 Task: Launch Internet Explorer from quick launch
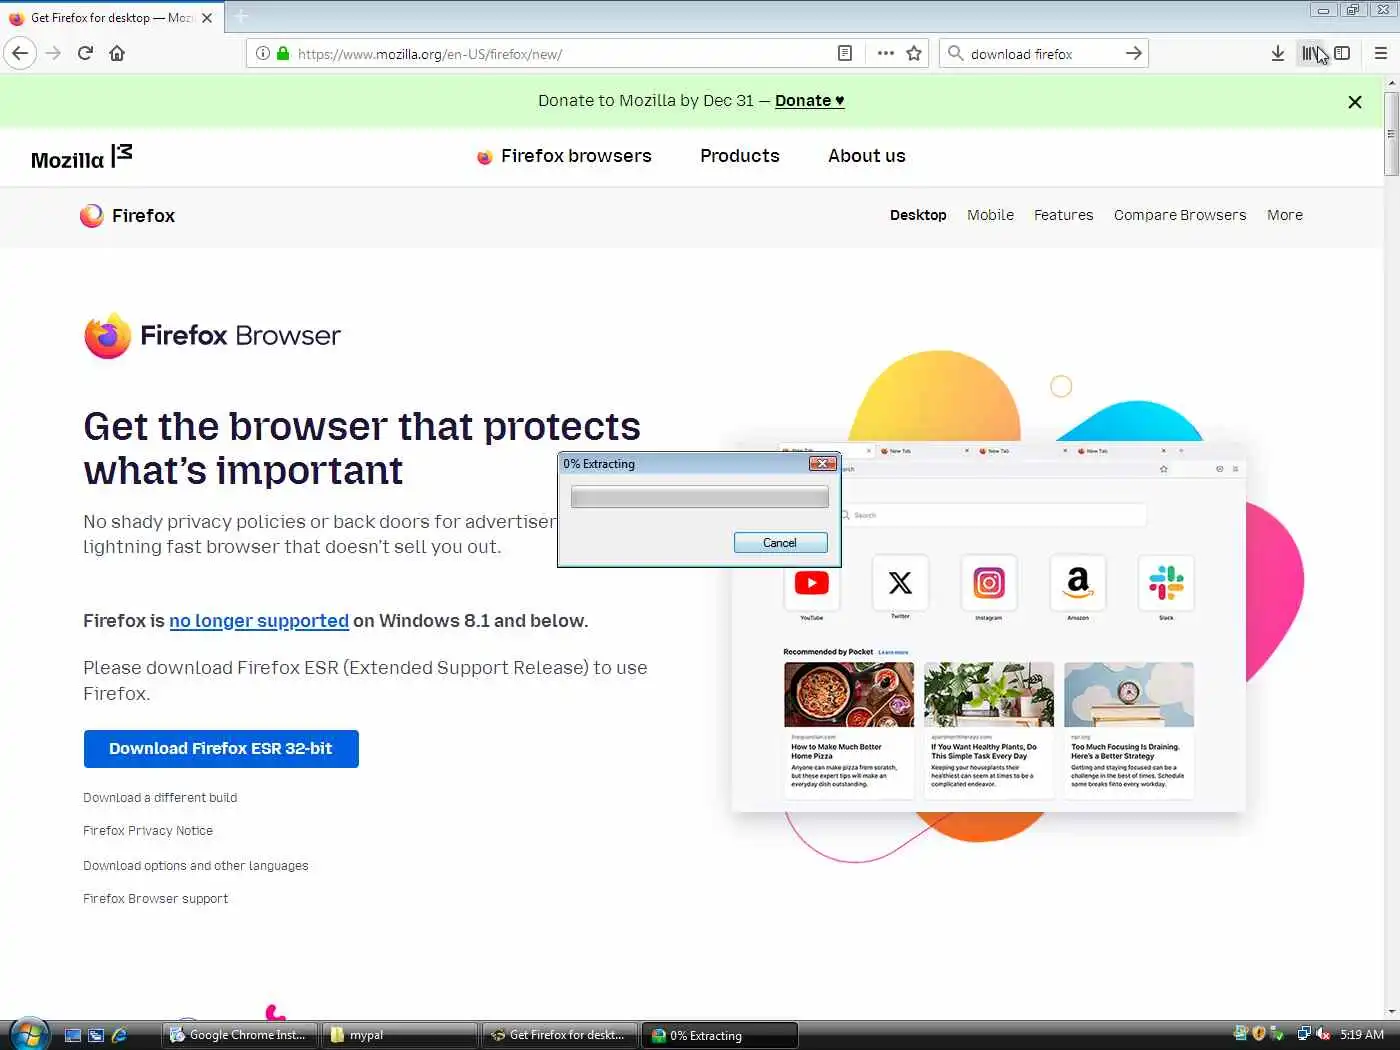click(x=119, y=1035)
